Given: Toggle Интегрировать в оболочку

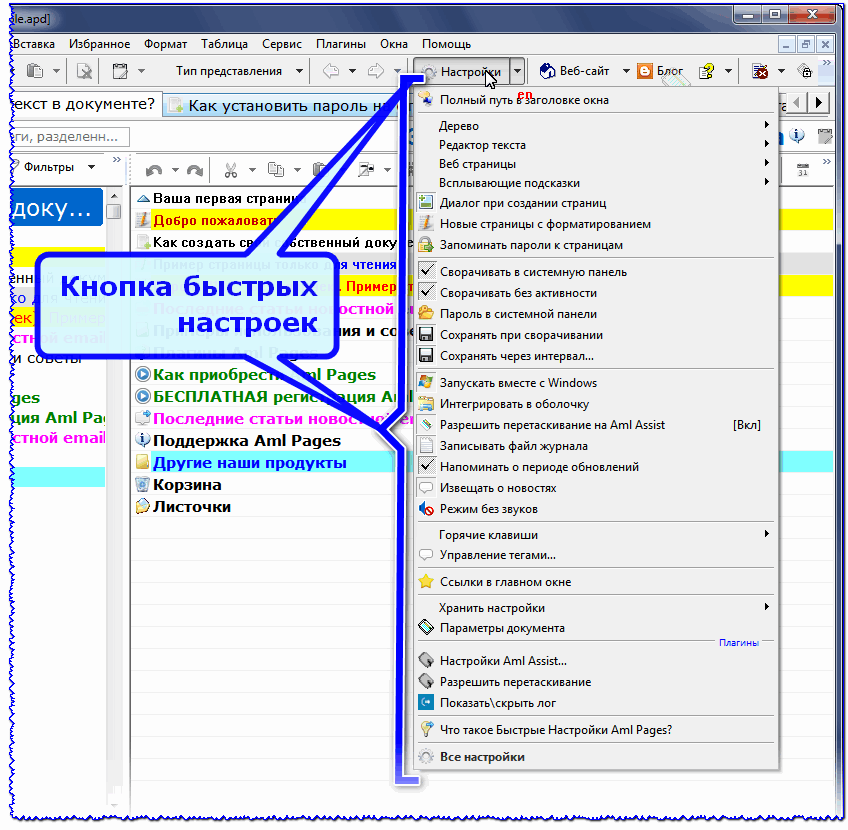Looking at the screenshot, I should pyautogui.click(x=596, y=404).
